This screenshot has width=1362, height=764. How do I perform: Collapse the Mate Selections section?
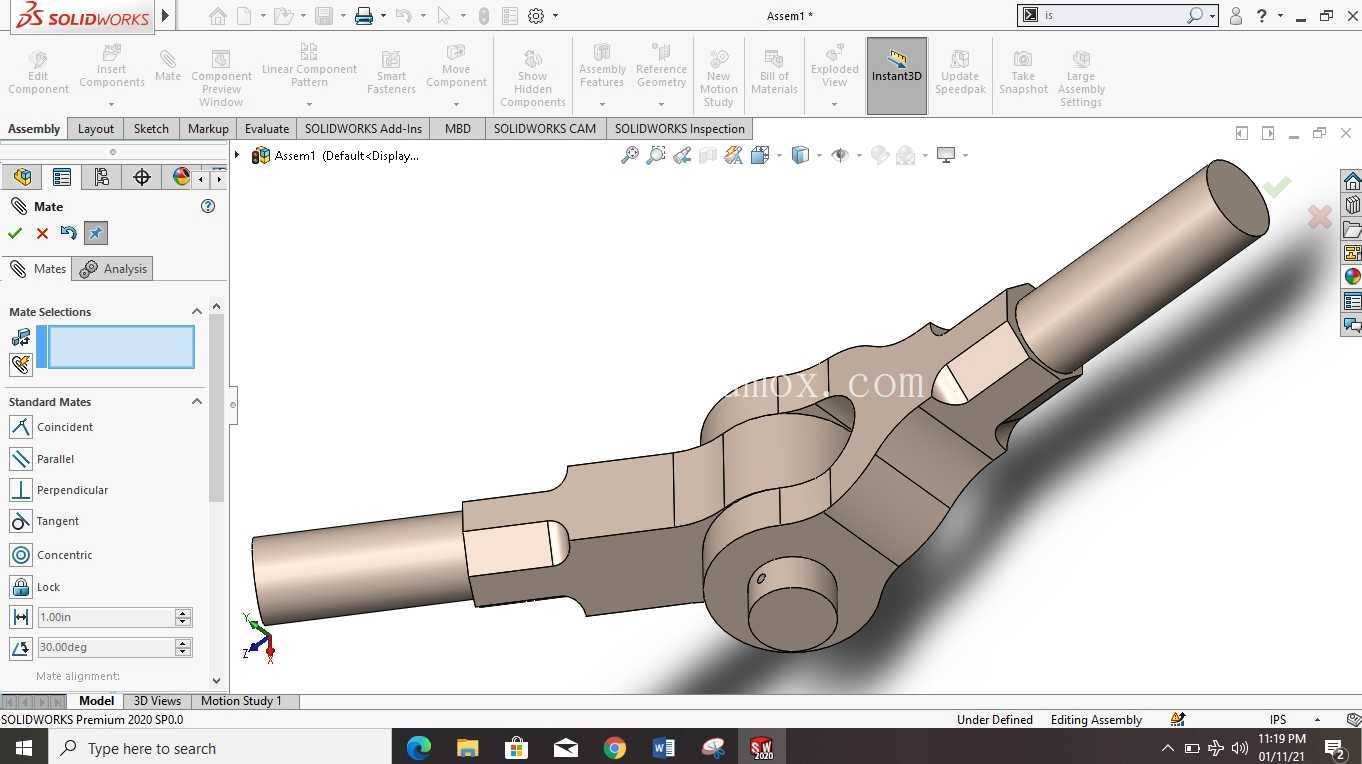(197, 312)
